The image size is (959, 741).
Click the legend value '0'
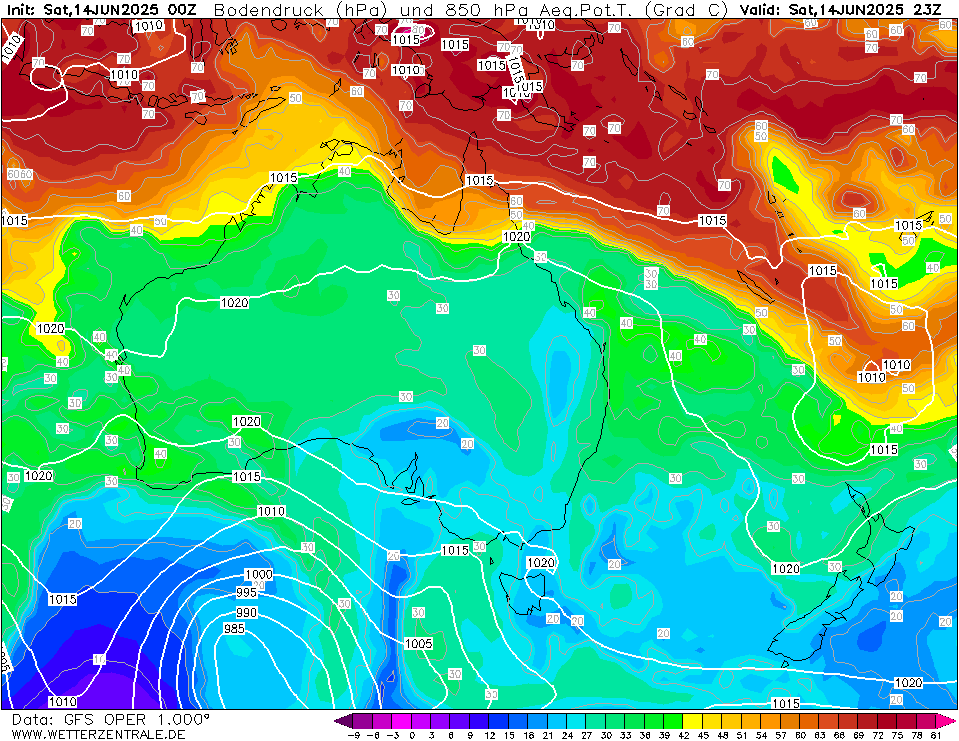pos(412,735)
